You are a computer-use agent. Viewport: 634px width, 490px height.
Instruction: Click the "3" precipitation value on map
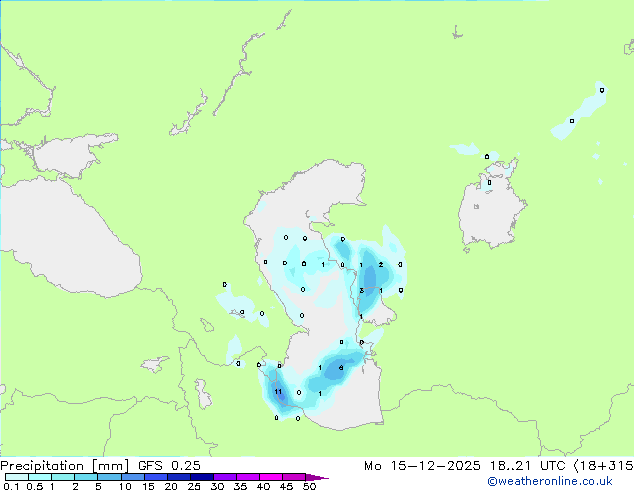point(361,290)
